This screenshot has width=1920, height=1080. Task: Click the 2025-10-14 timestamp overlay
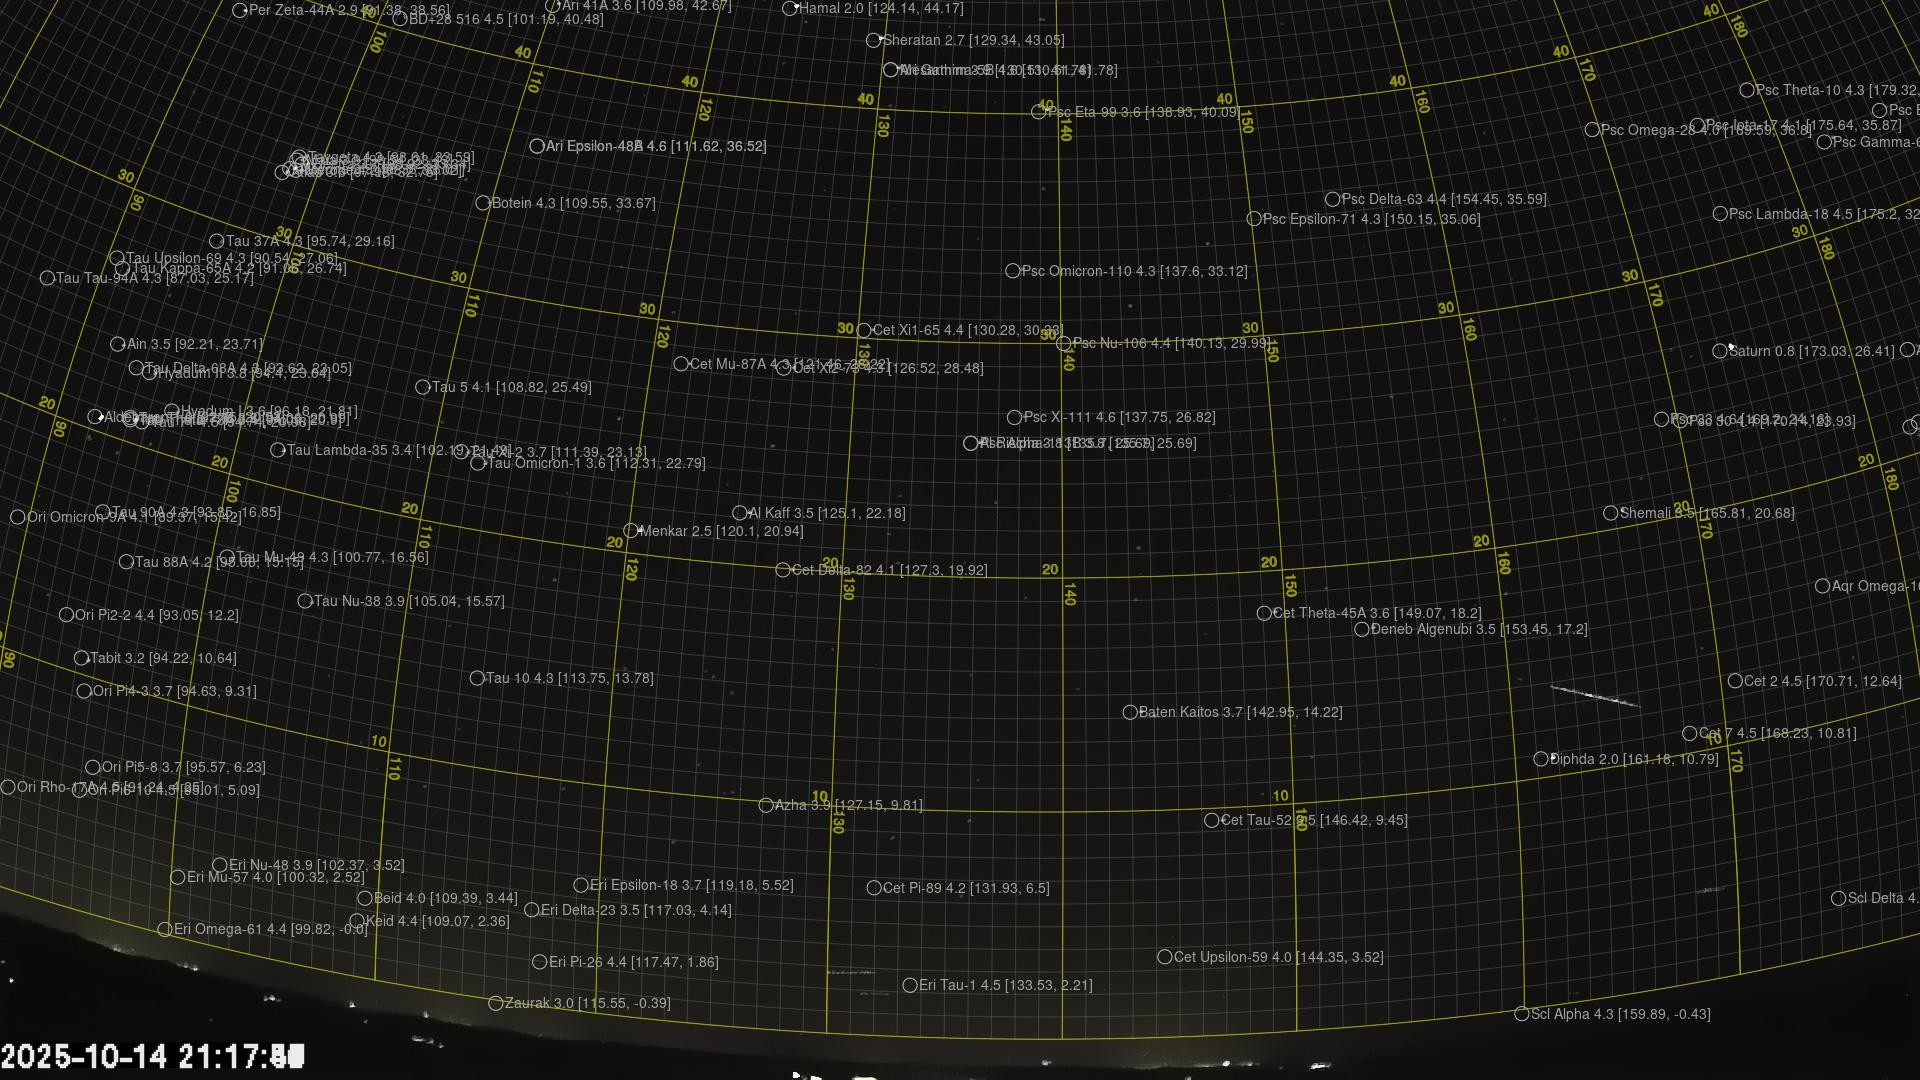152,1056
